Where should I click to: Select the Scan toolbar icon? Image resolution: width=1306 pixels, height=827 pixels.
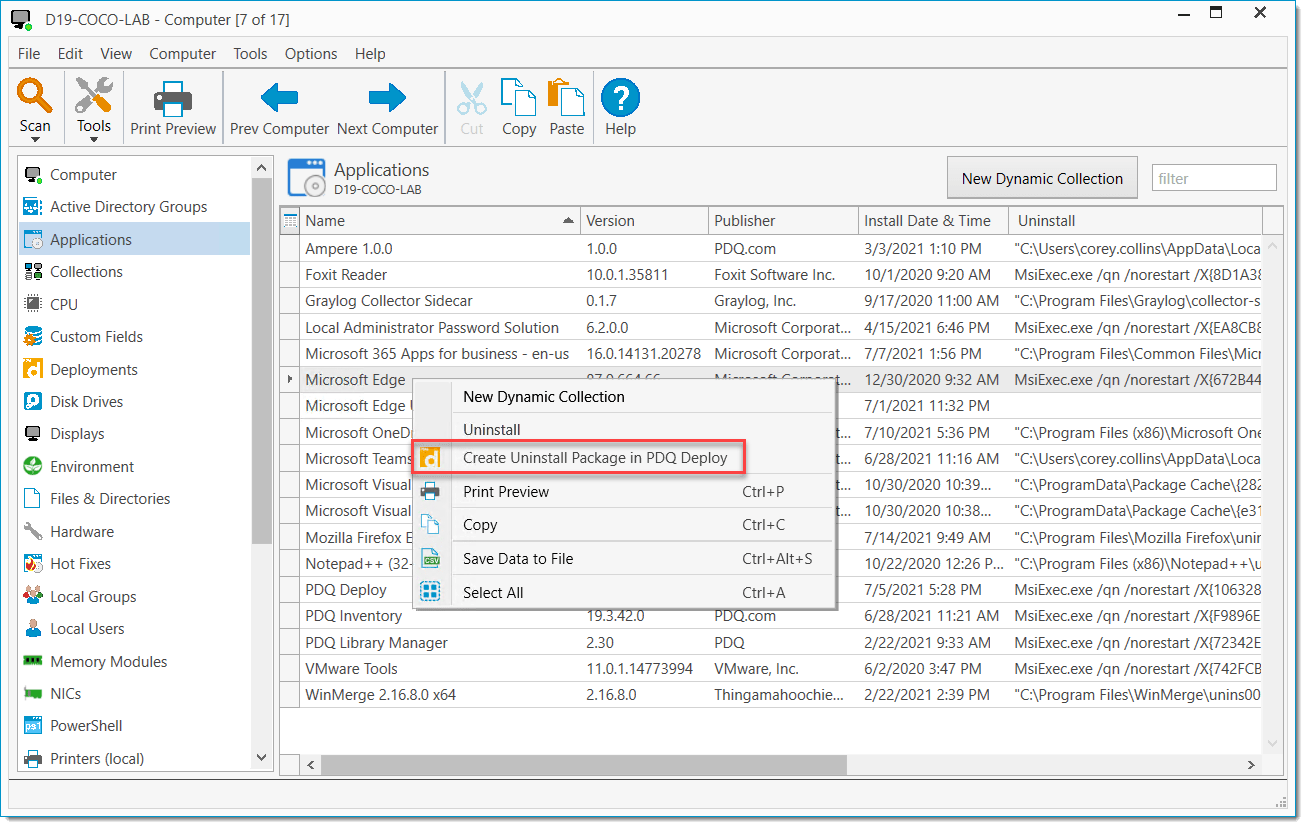(x=35, y=100)
